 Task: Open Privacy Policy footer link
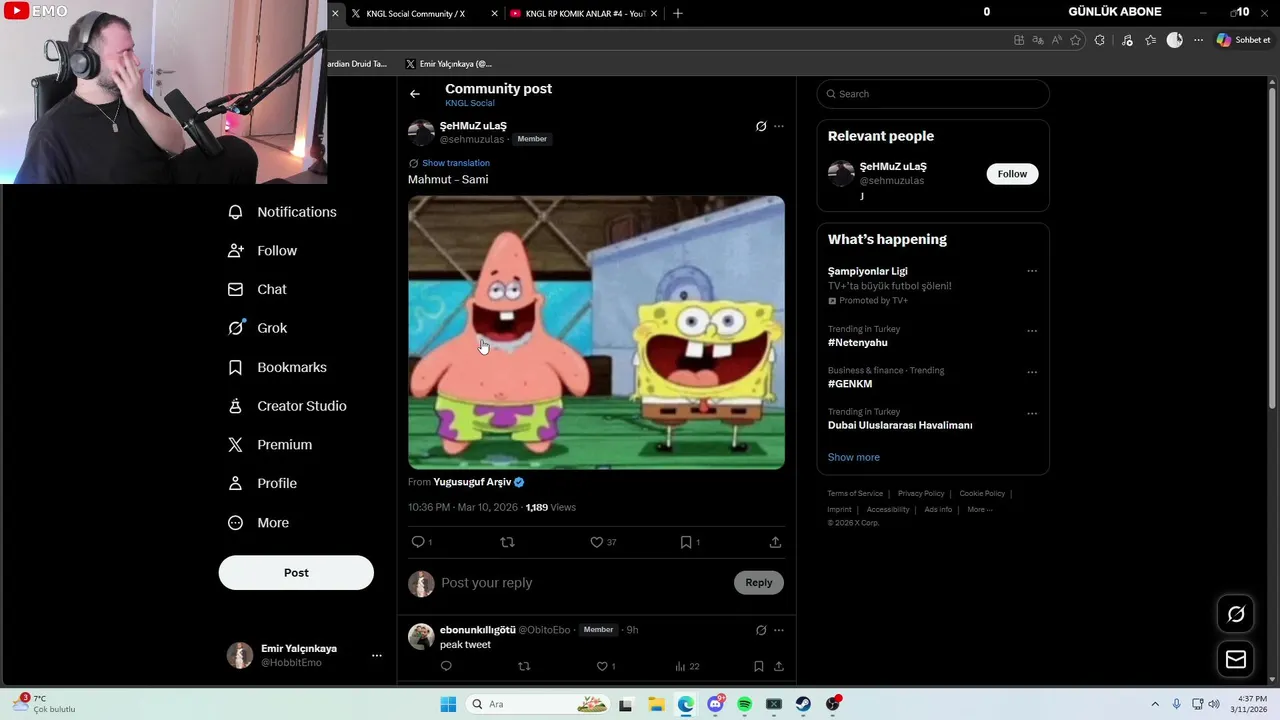(921, 493)
